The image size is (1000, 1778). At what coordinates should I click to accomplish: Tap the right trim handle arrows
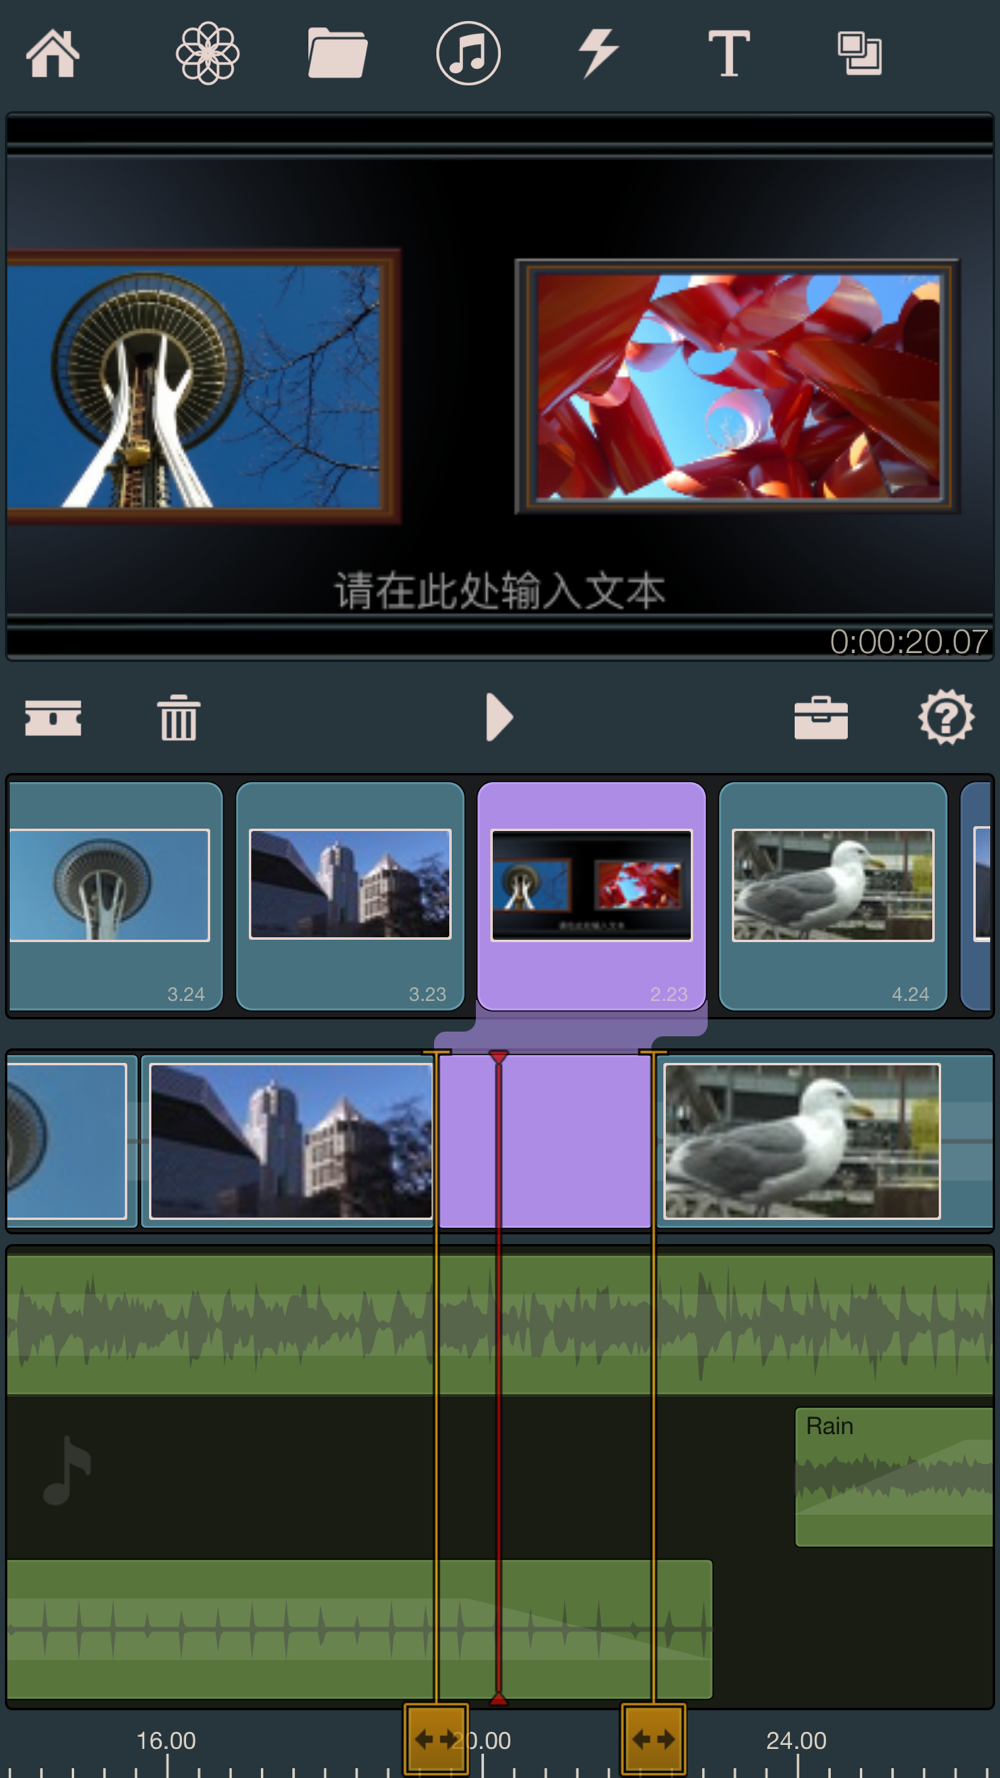(653, 1739)
